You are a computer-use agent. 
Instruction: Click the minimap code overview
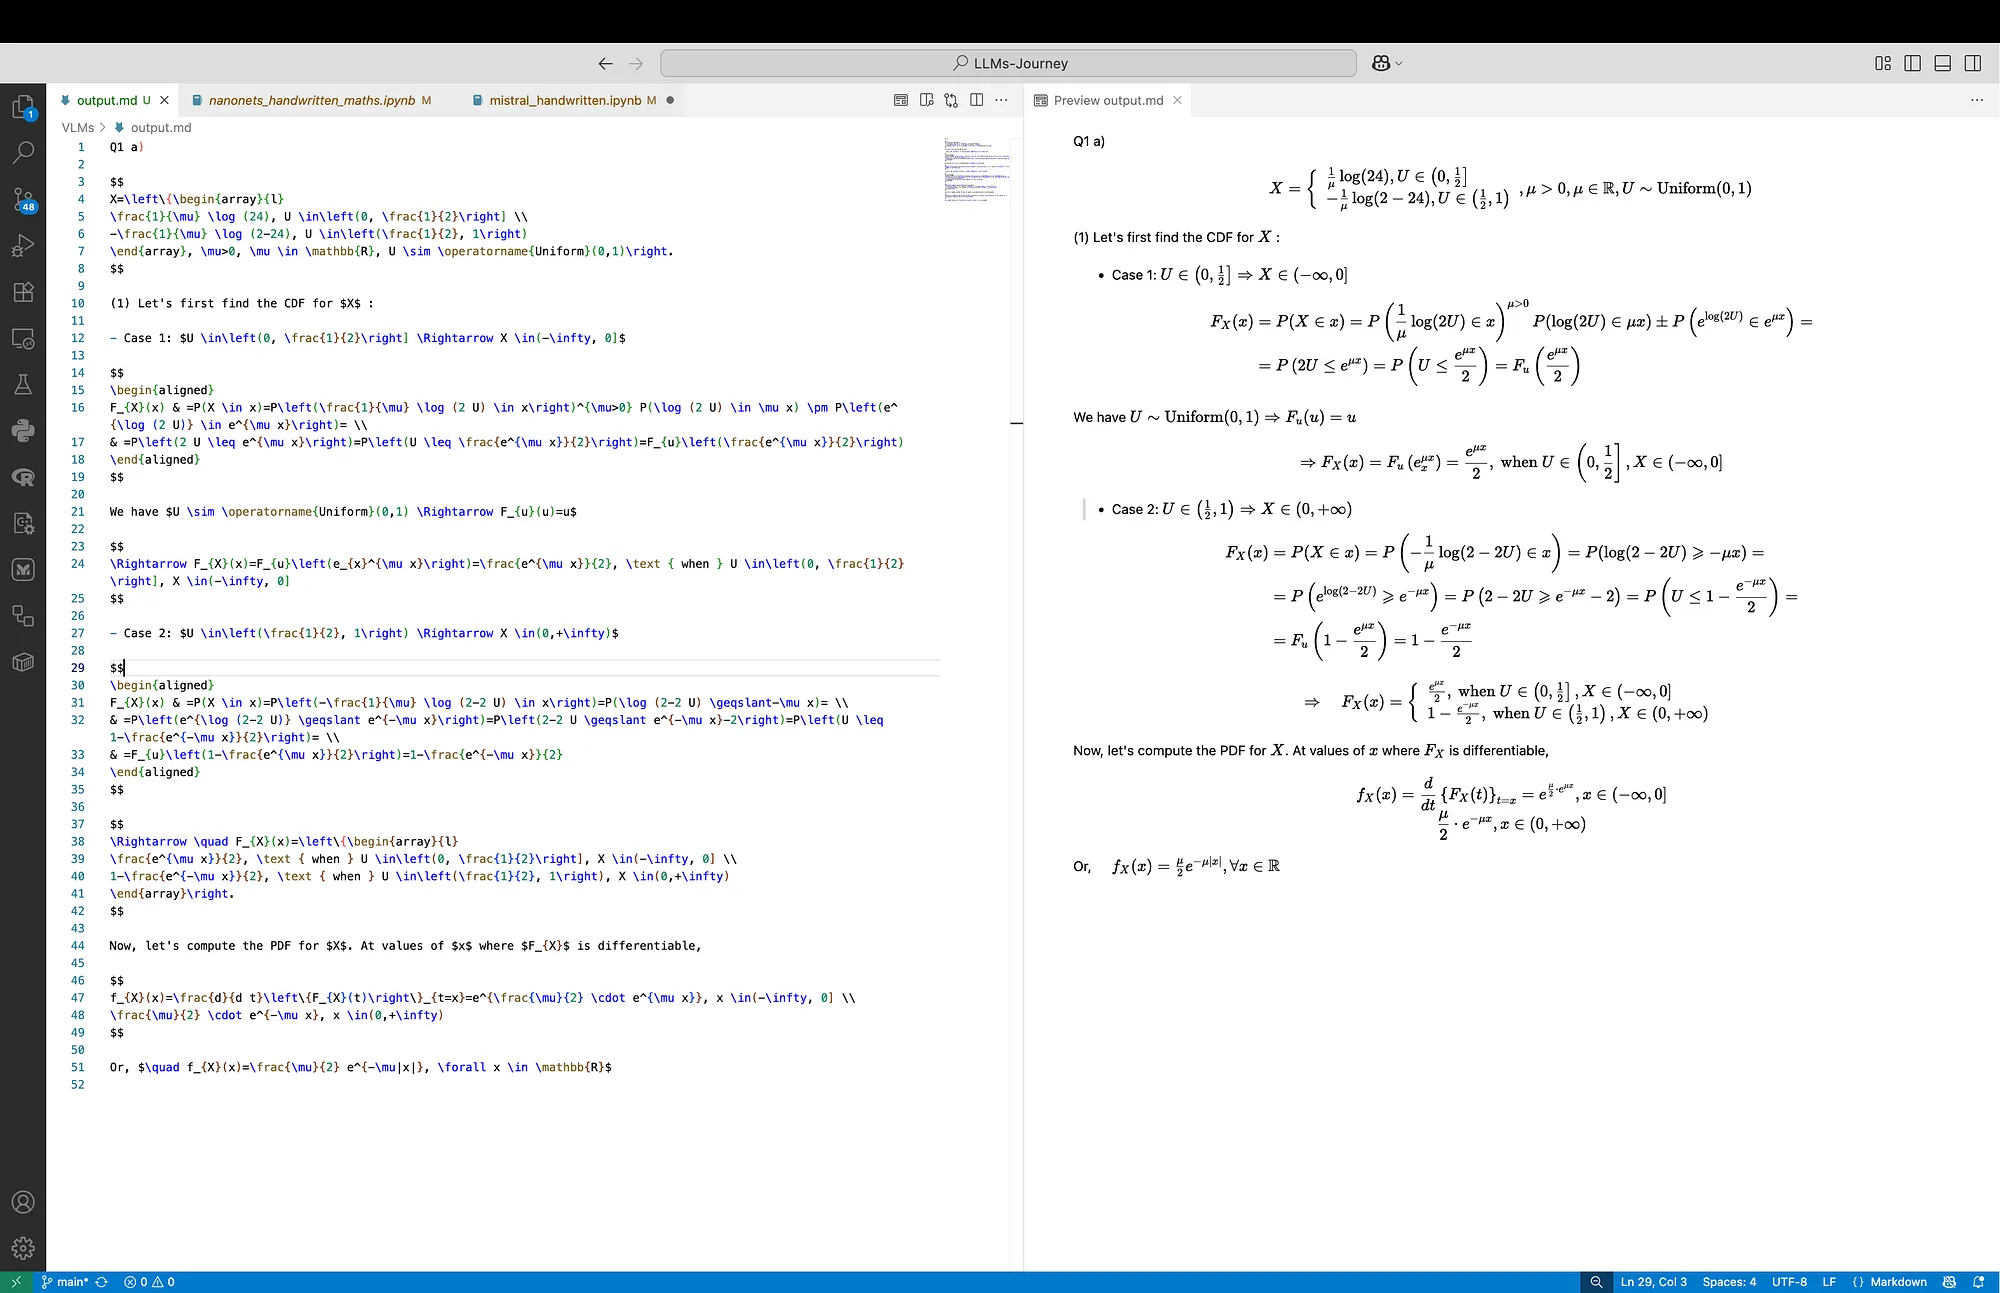click(977, 170)
